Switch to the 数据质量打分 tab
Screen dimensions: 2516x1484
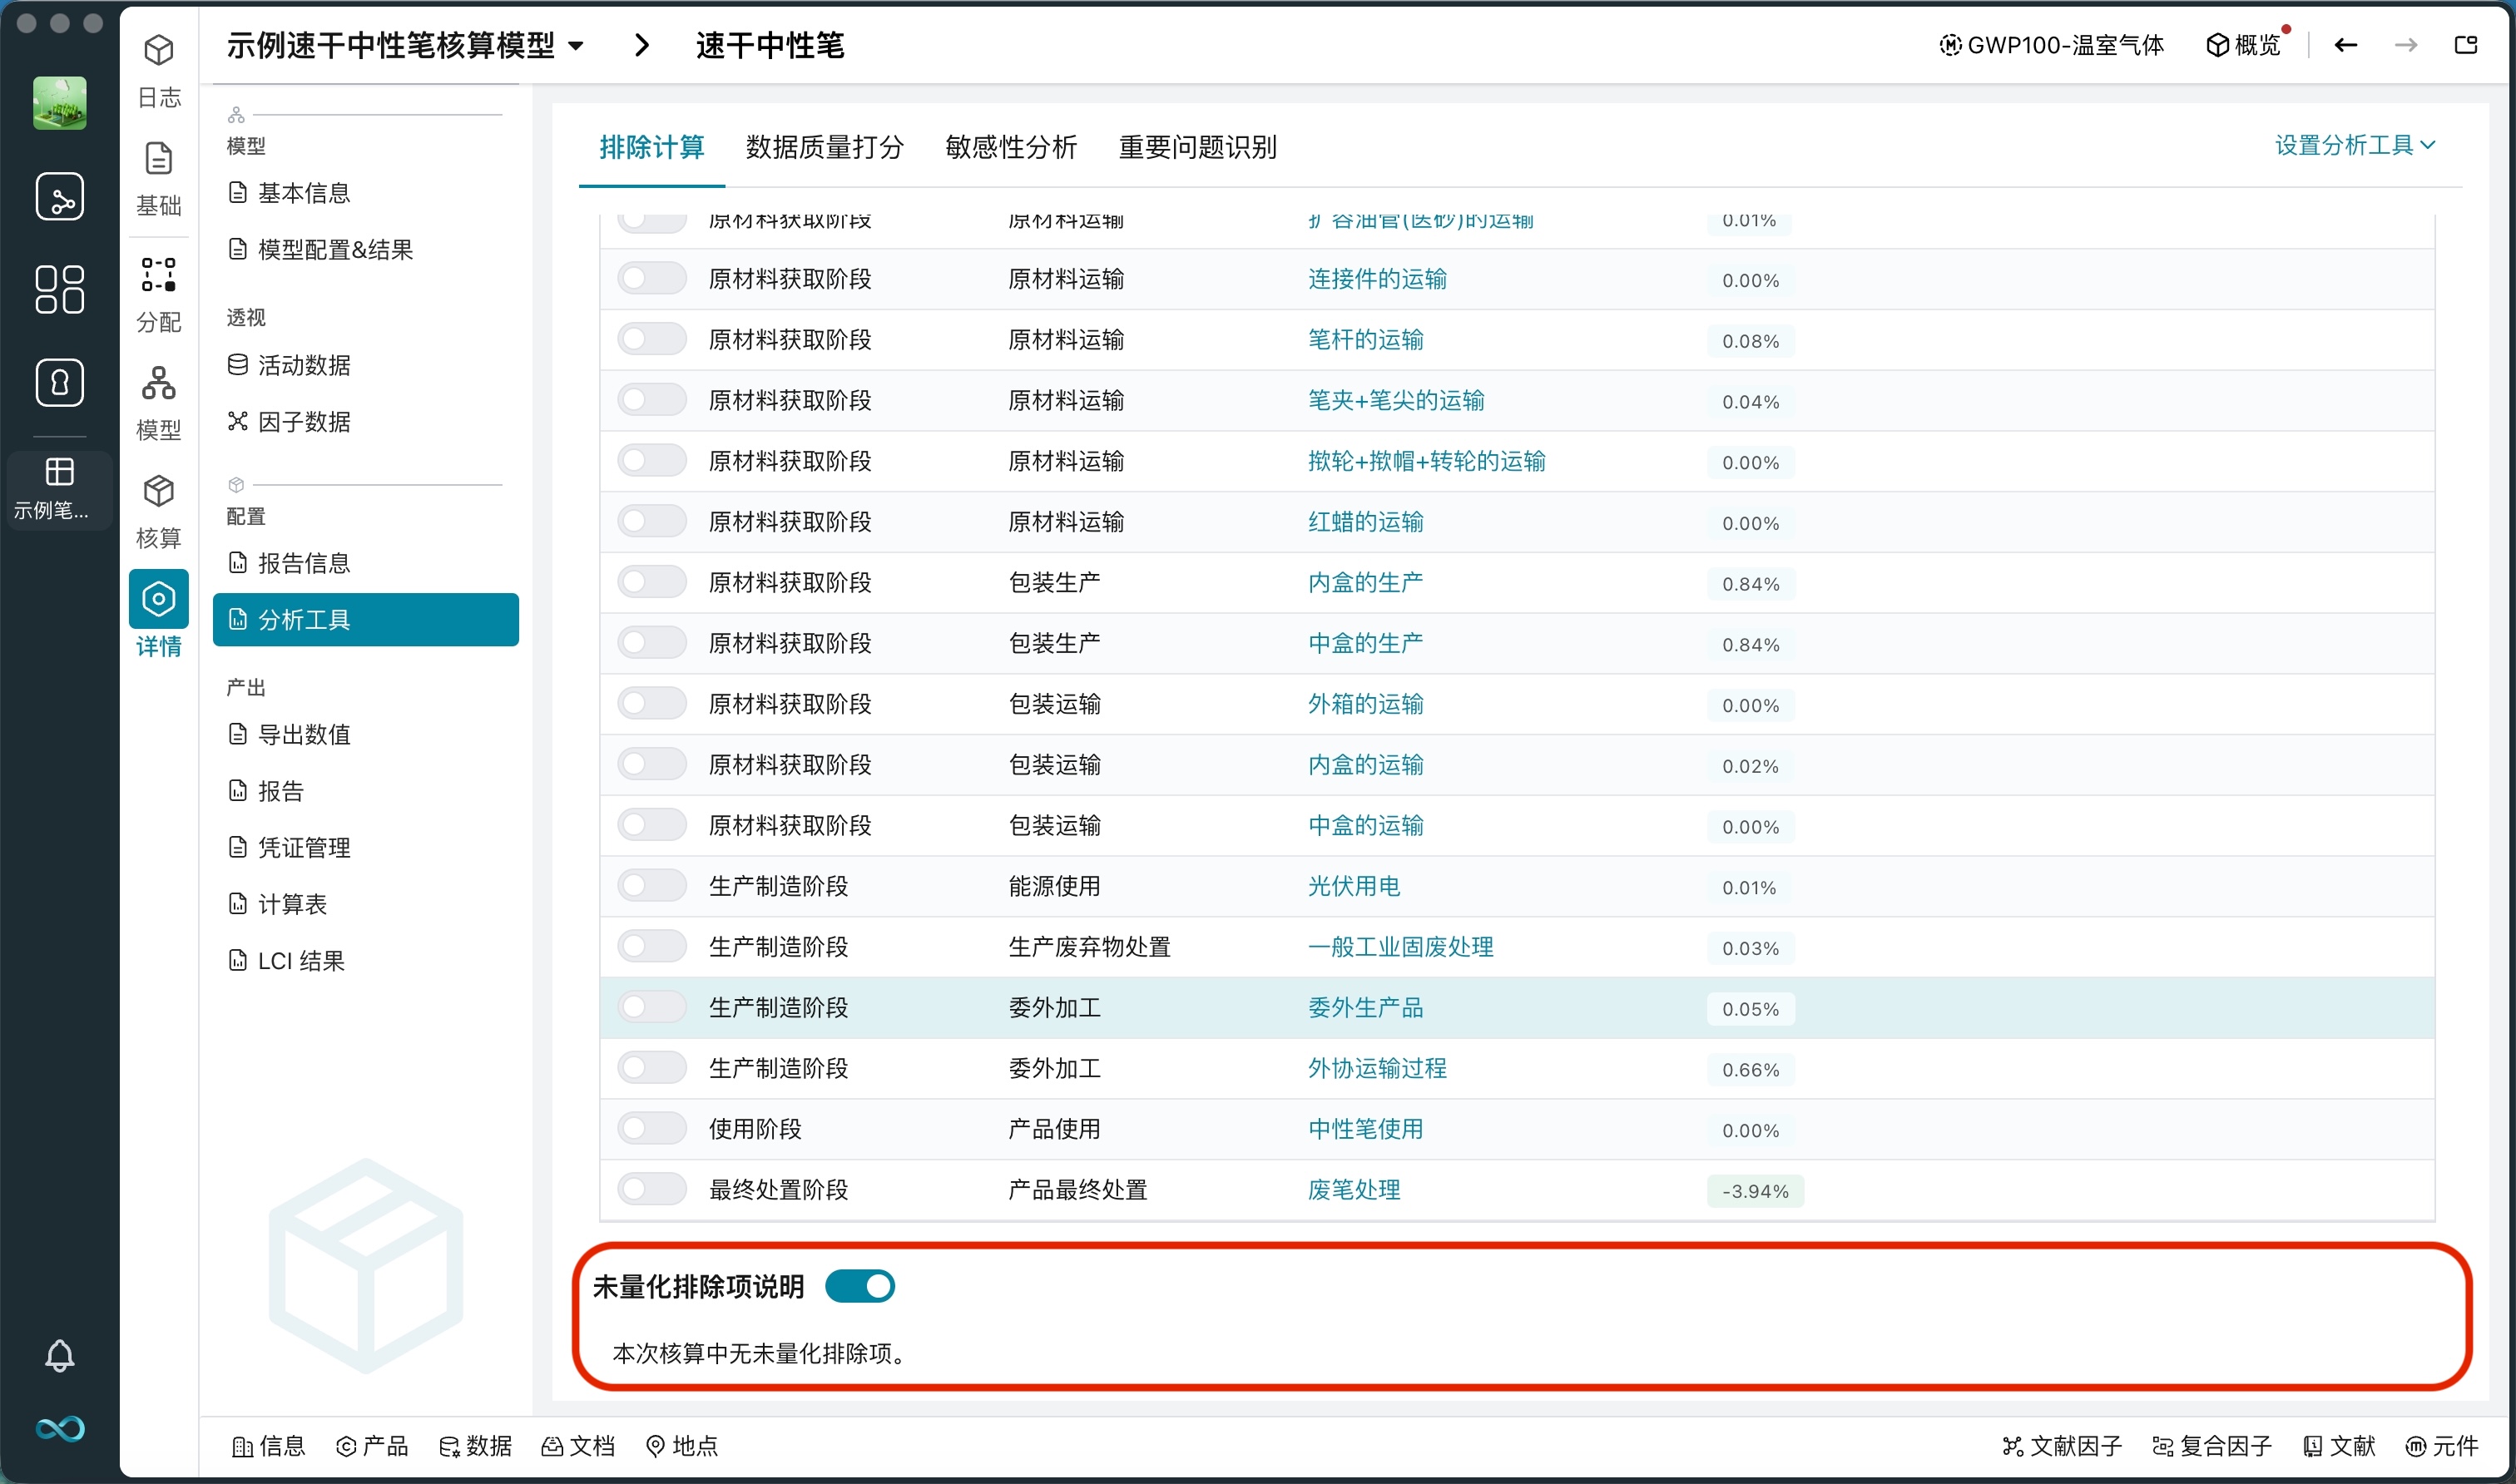[x=824, y=147]
